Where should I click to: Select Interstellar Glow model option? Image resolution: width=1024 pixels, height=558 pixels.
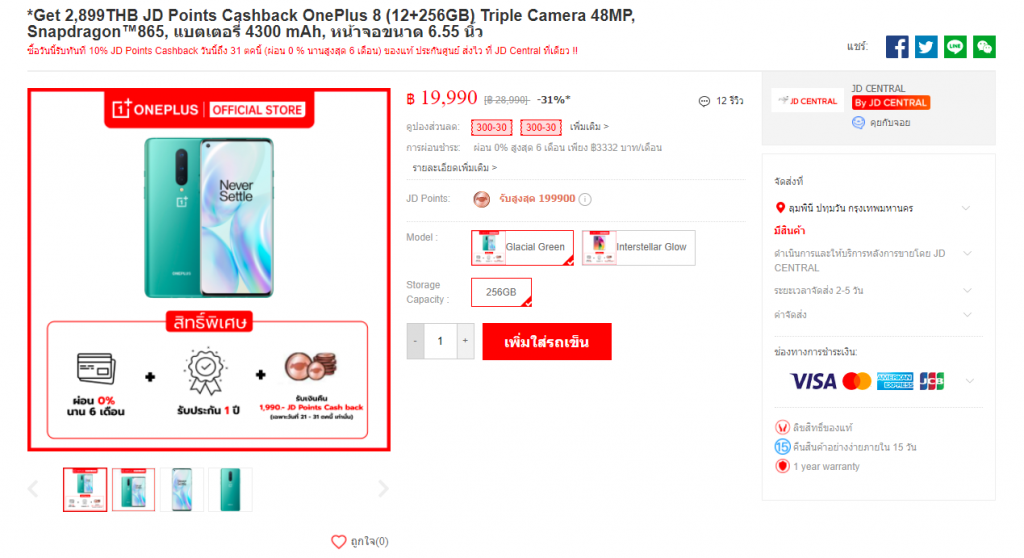point(639,248)
